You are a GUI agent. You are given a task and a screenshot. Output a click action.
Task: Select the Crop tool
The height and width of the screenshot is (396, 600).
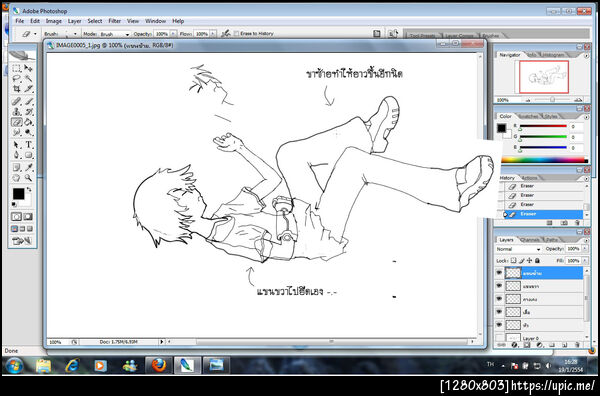[x=16, y=89]
